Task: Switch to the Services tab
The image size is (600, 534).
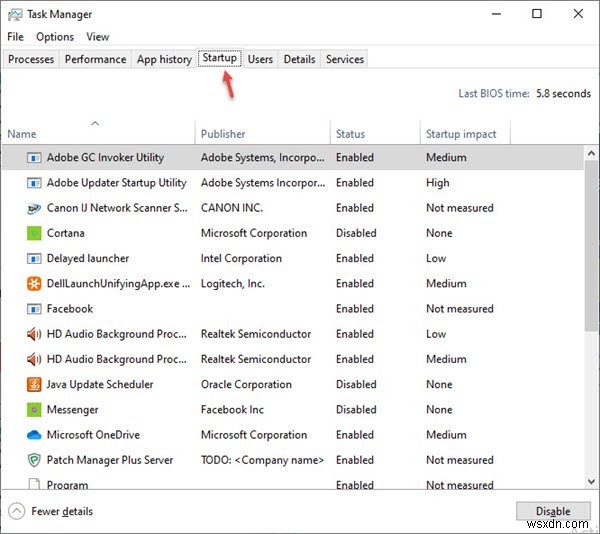Action: [344, 59]
